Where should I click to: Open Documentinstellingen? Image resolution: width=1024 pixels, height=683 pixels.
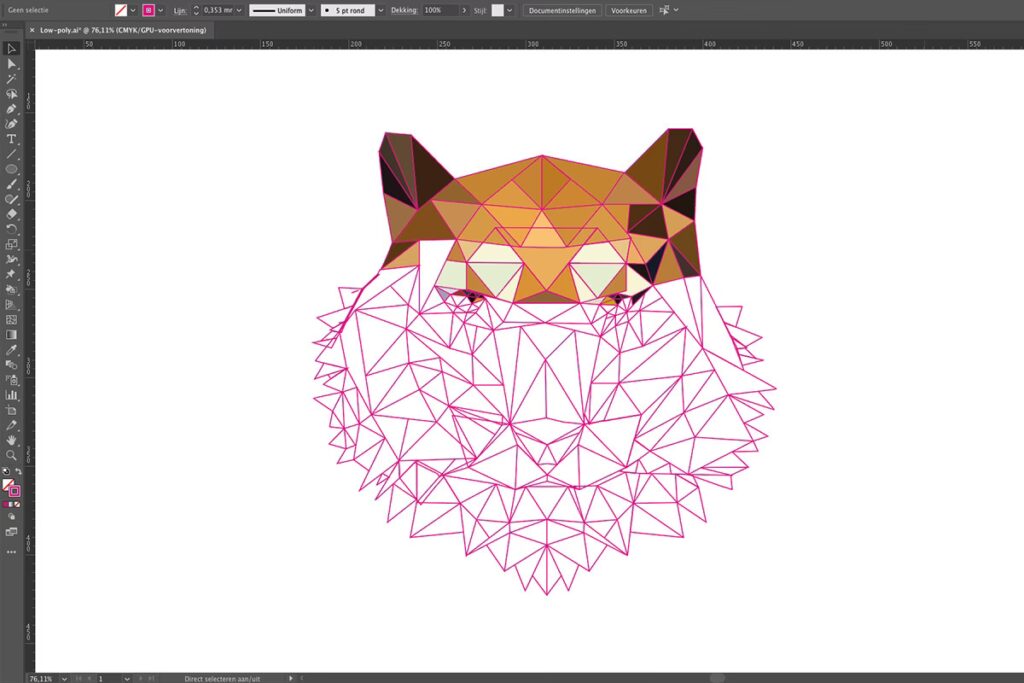coord(562,10)
